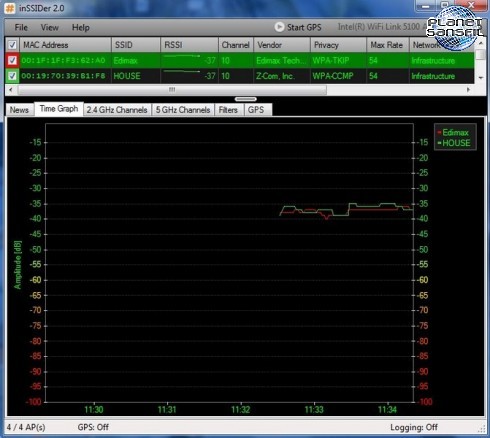
Task: Switch to the 5 GHz Channels tab
Action: click(183, 110)
